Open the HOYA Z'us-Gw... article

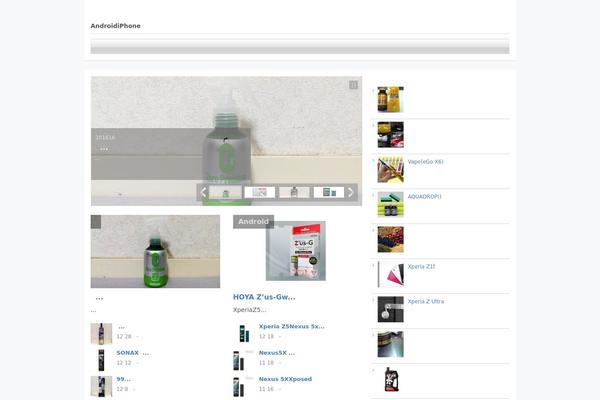264,297
